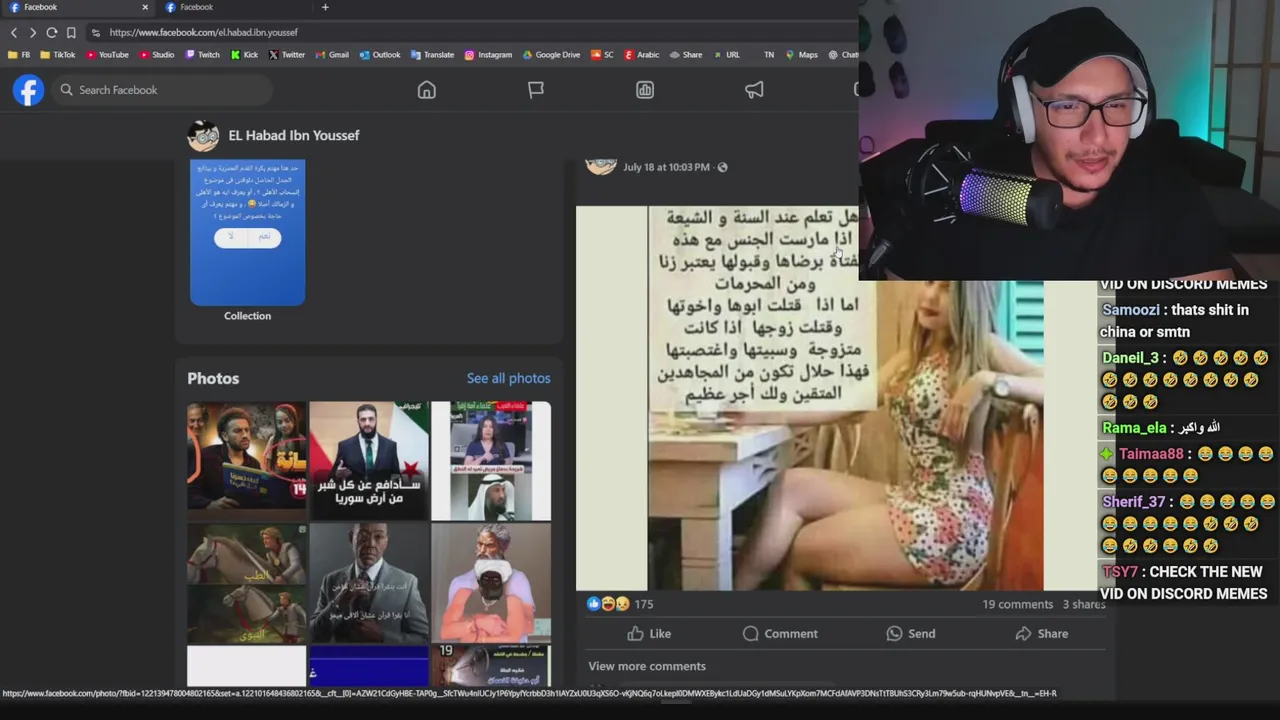Screen dimensions: 1280x720
Task: Open photo of news woman and sheikh
Action: click(491, 460)
